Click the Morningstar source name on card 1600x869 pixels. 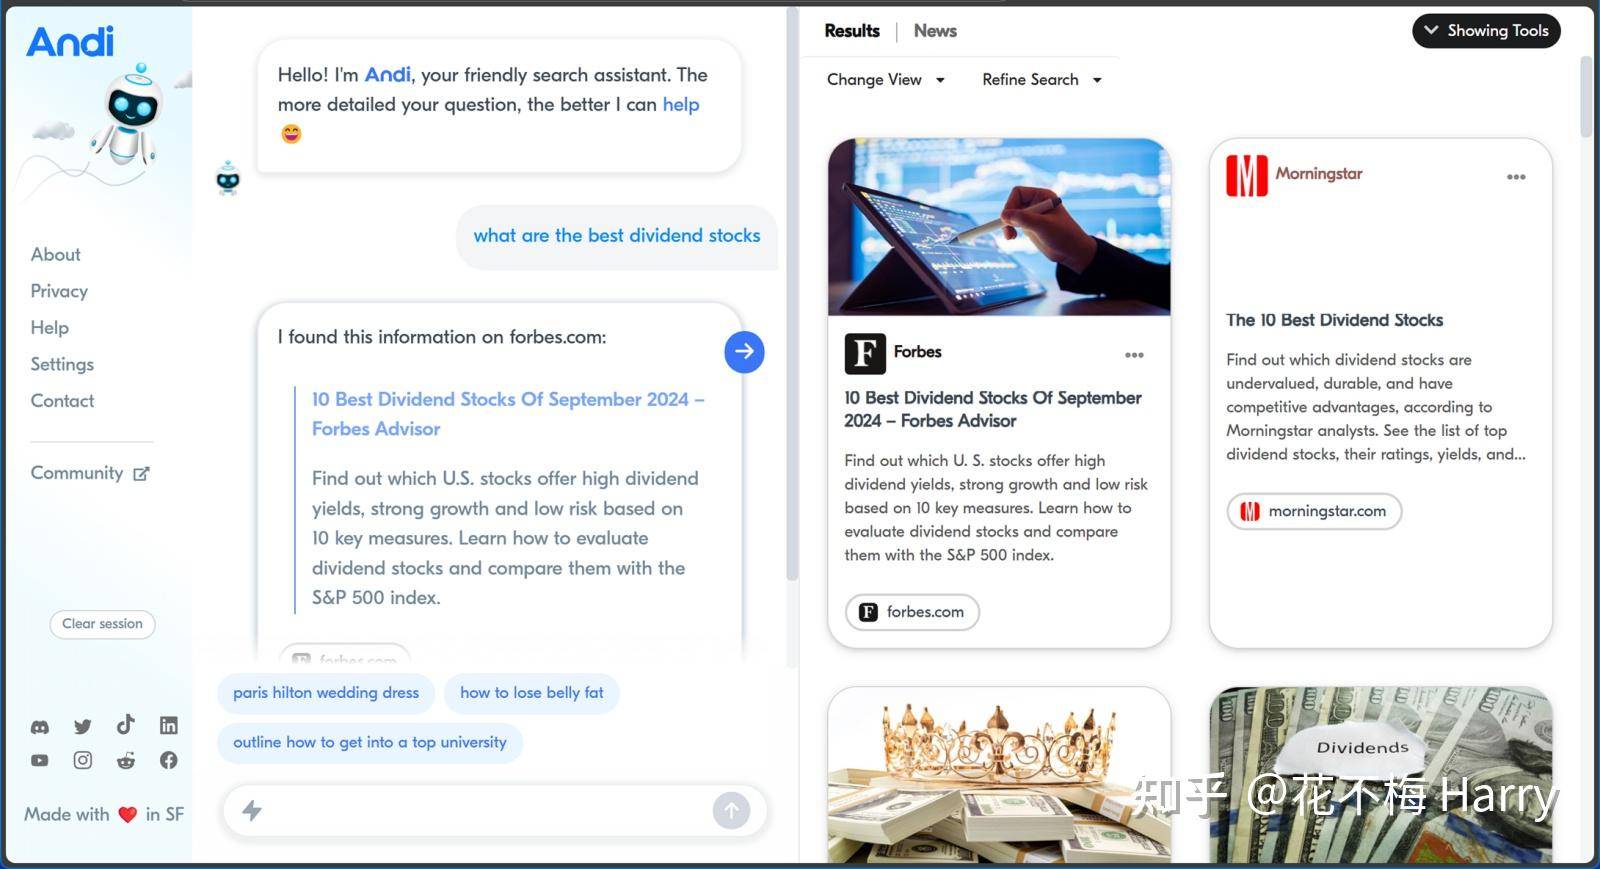(x=1319, y=174)
